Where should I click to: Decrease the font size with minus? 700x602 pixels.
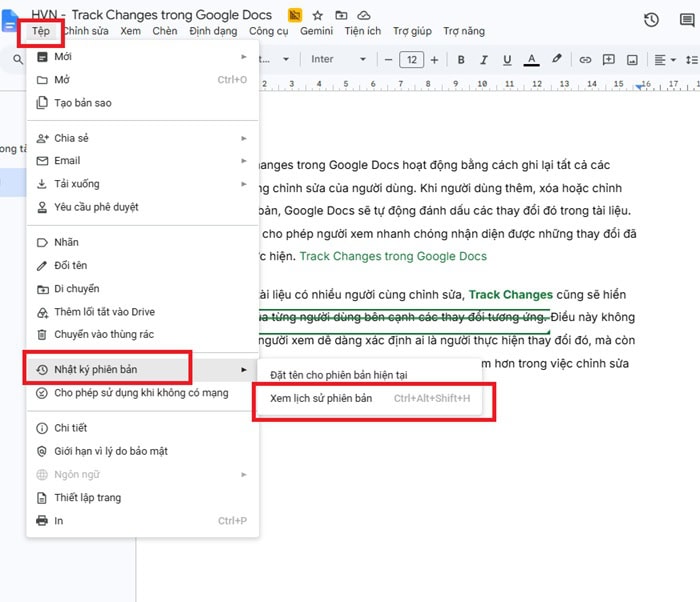click(x=388, y=59)
